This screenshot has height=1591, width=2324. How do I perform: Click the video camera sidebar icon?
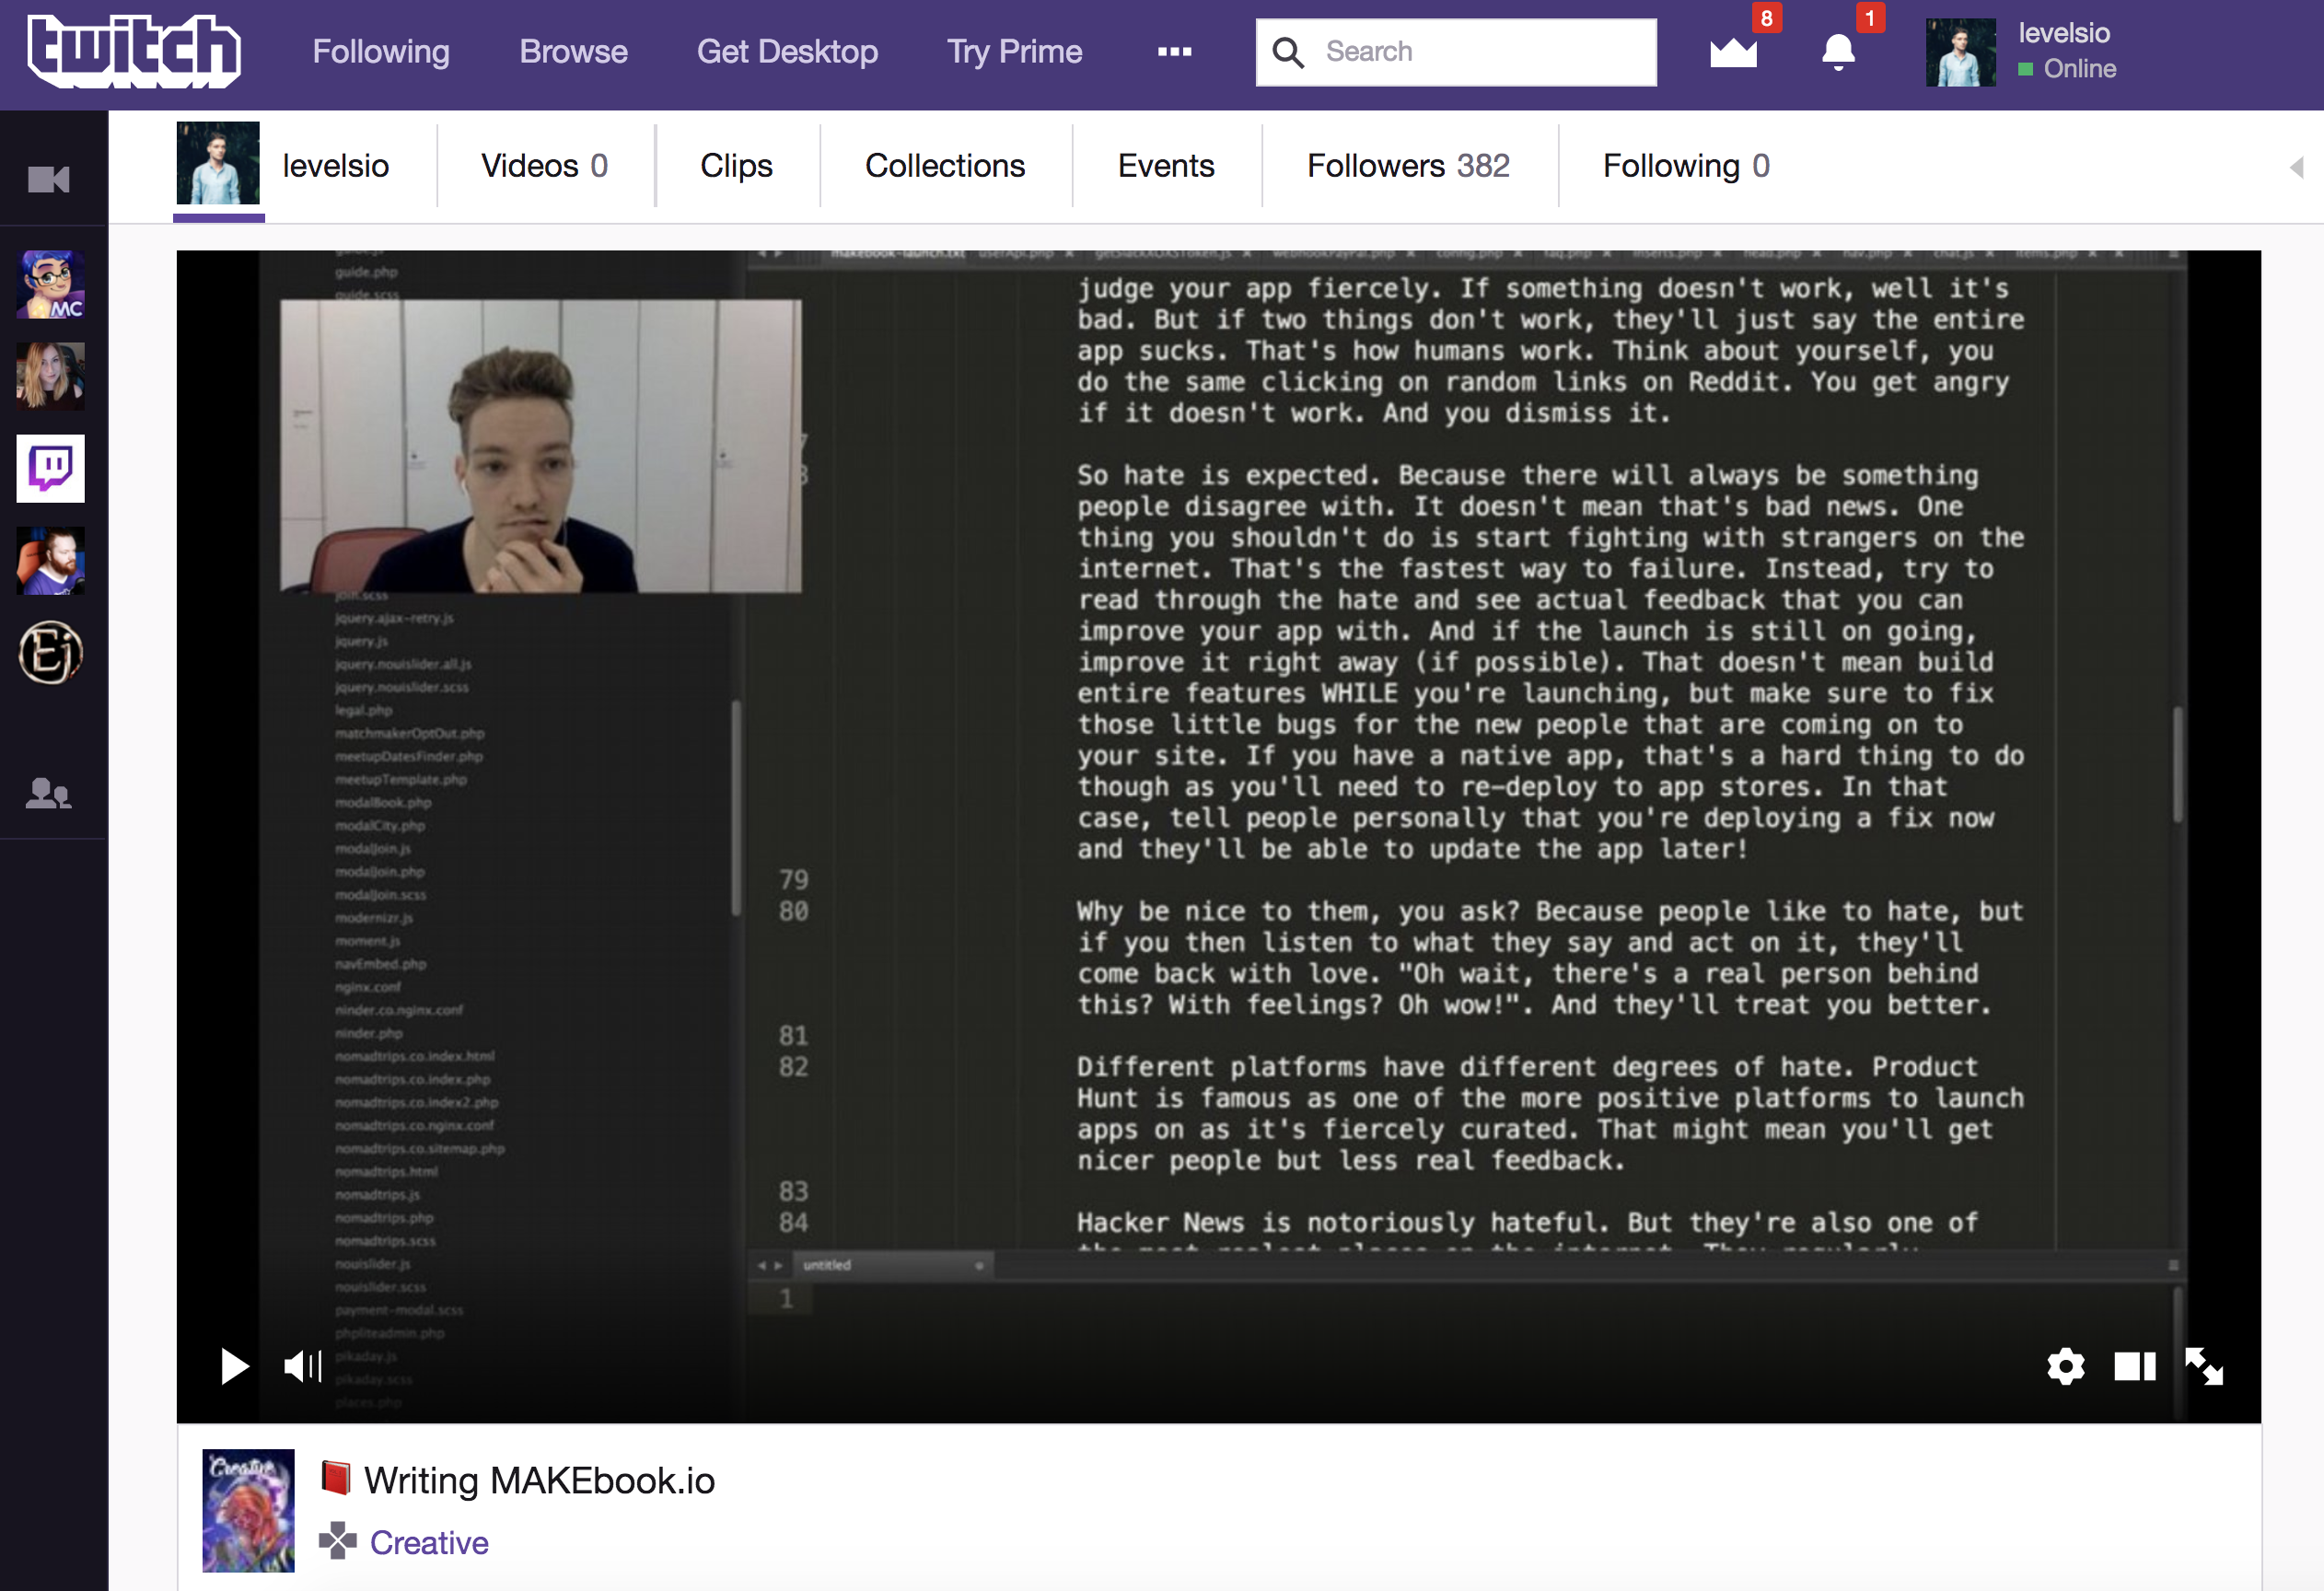48,180
